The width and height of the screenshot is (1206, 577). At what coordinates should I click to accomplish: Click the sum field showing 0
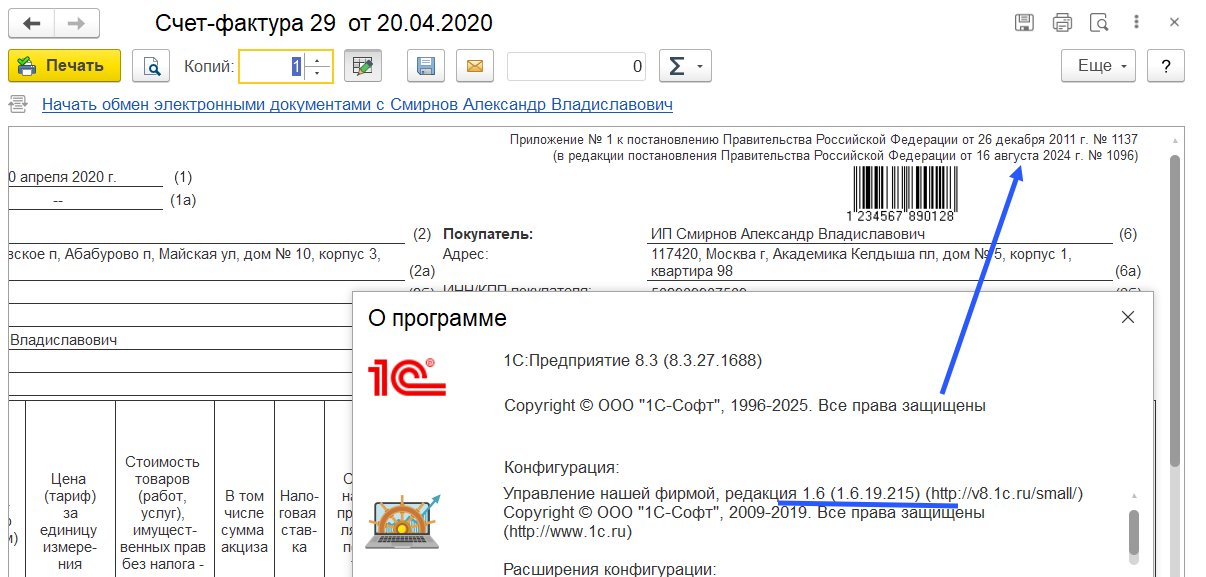pyautogui.click(x=577, y=66)
